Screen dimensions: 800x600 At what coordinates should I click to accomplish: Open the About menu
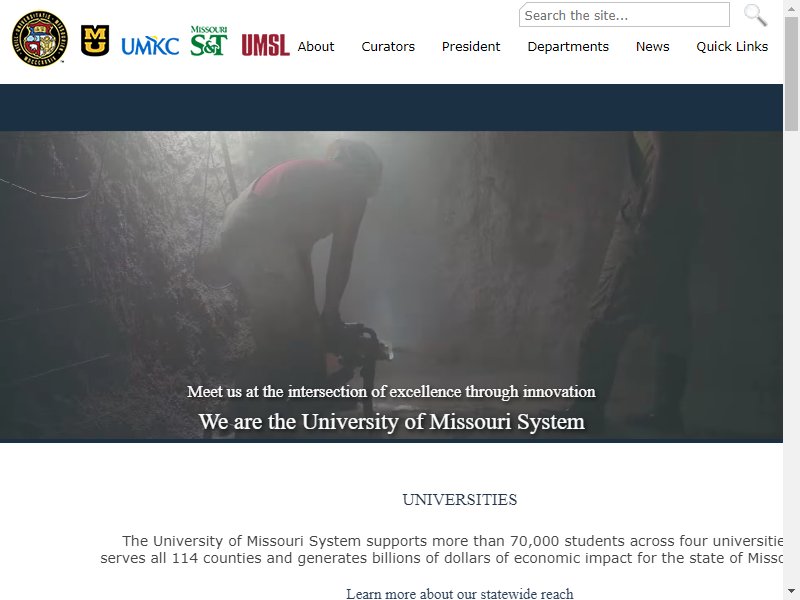(316, 46)
